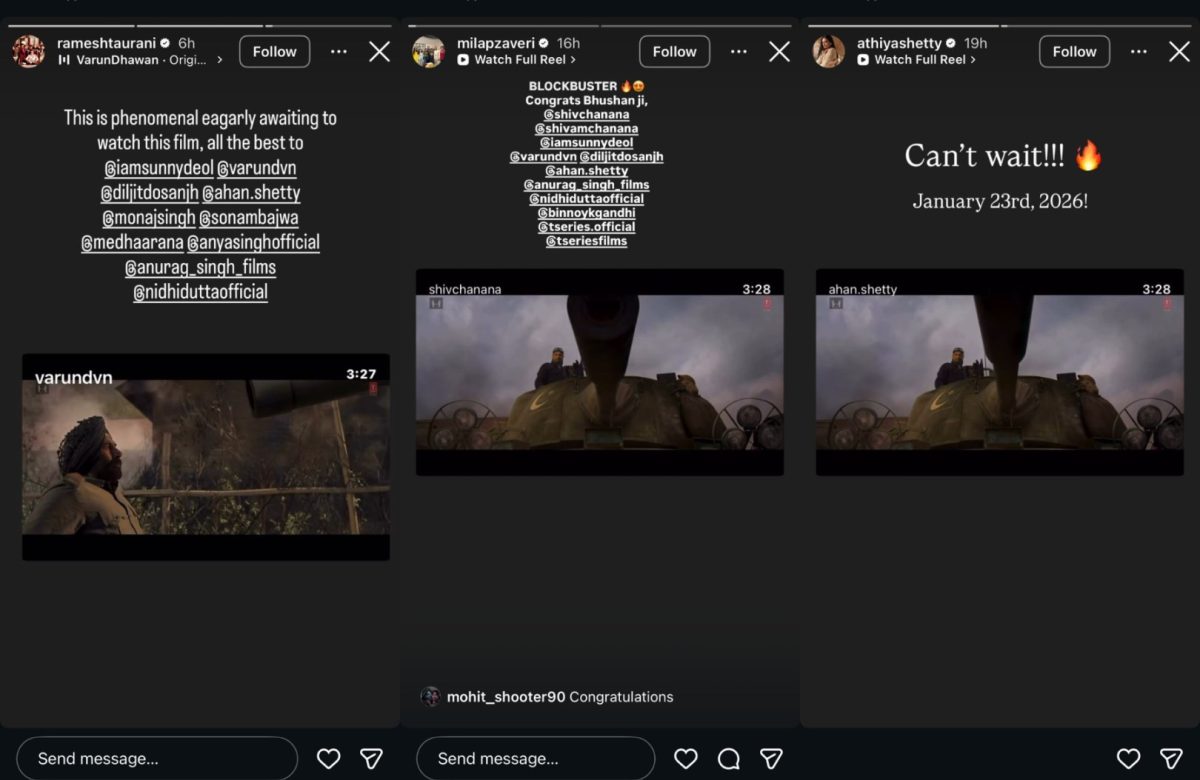
Task: Like the athiyashetty story
Action: click(1128, 759)
